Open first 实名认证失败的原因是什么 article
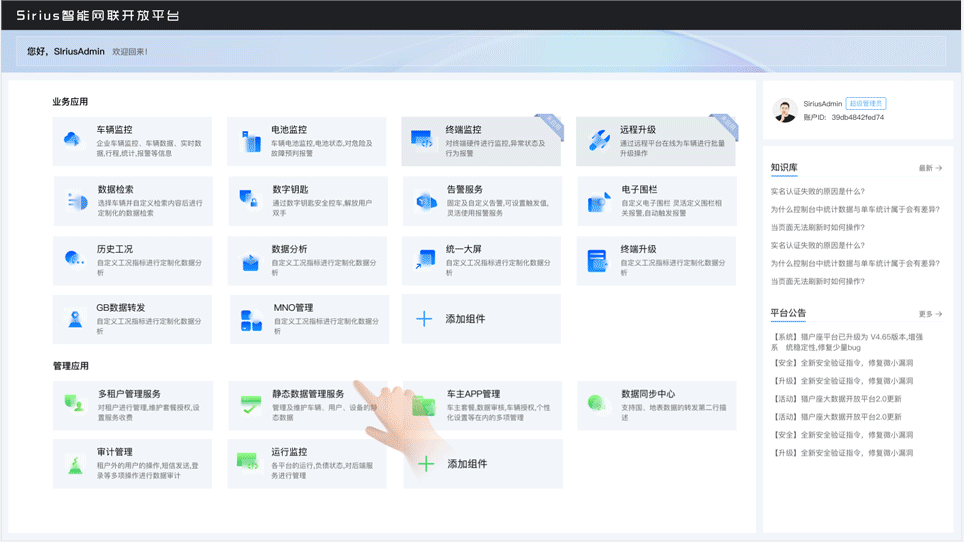 [x=817, y=191]
